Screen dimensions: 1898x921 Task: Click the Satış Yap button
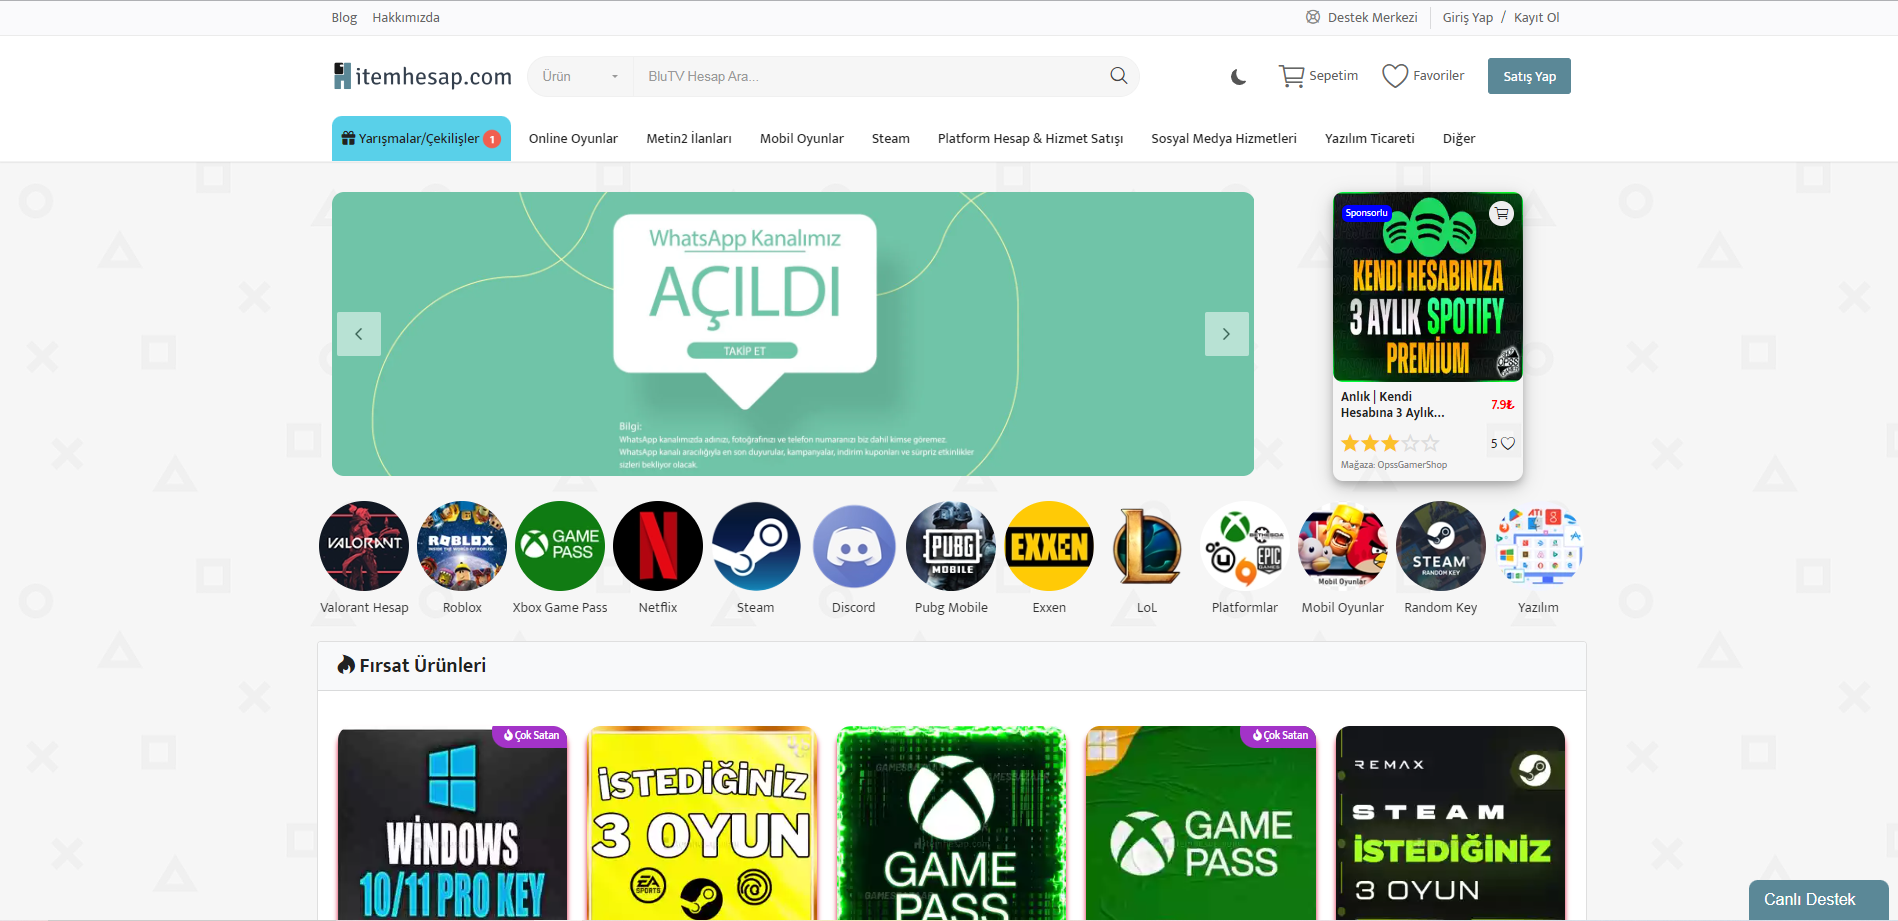coord(1529,76)
